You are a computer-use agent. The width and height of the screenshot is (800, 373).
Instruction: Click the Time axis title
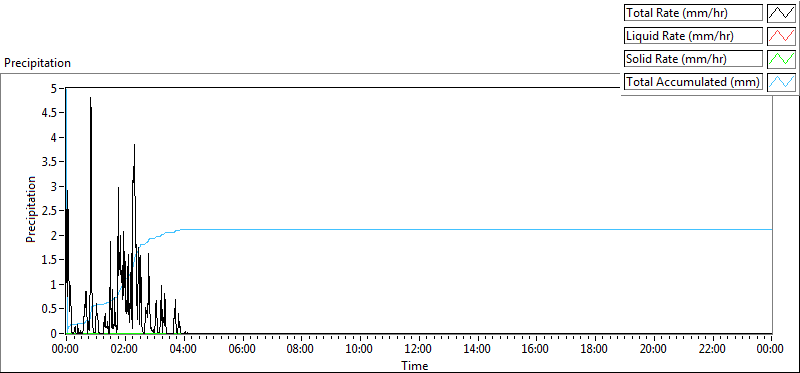(x=415, y=365)
